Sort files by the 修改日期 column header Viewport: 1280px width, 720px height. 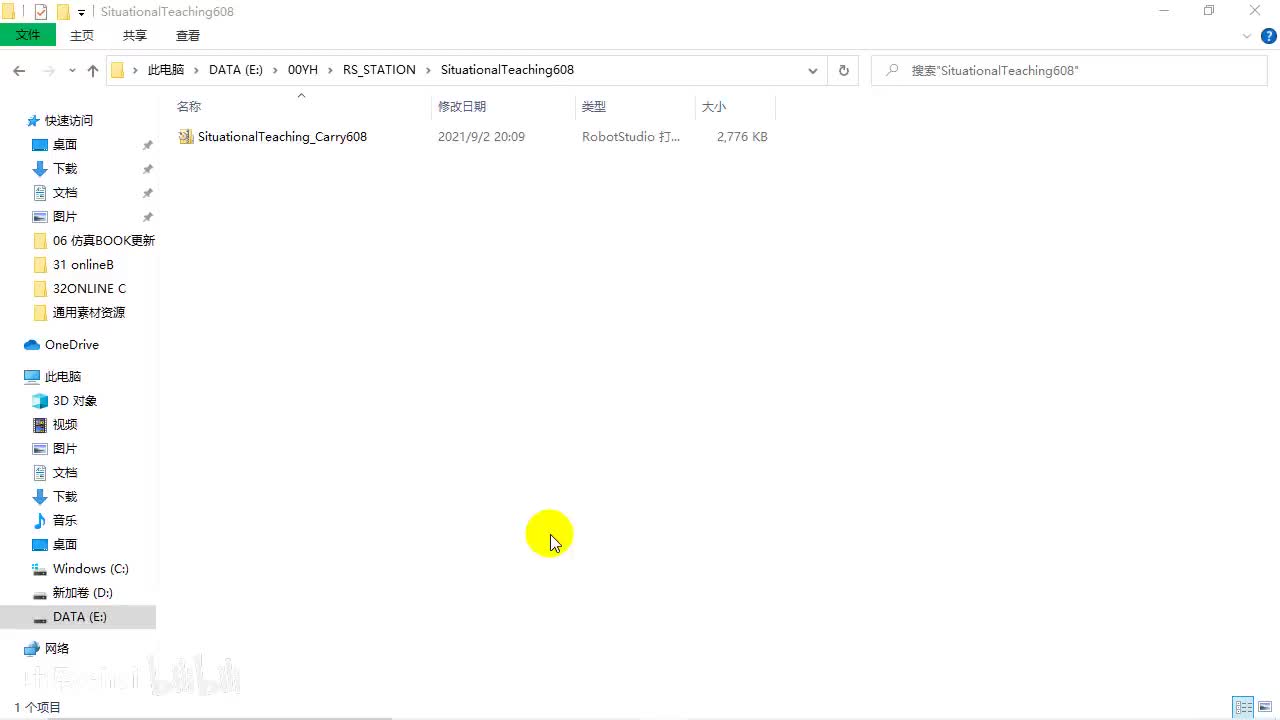tap(462, 106)
